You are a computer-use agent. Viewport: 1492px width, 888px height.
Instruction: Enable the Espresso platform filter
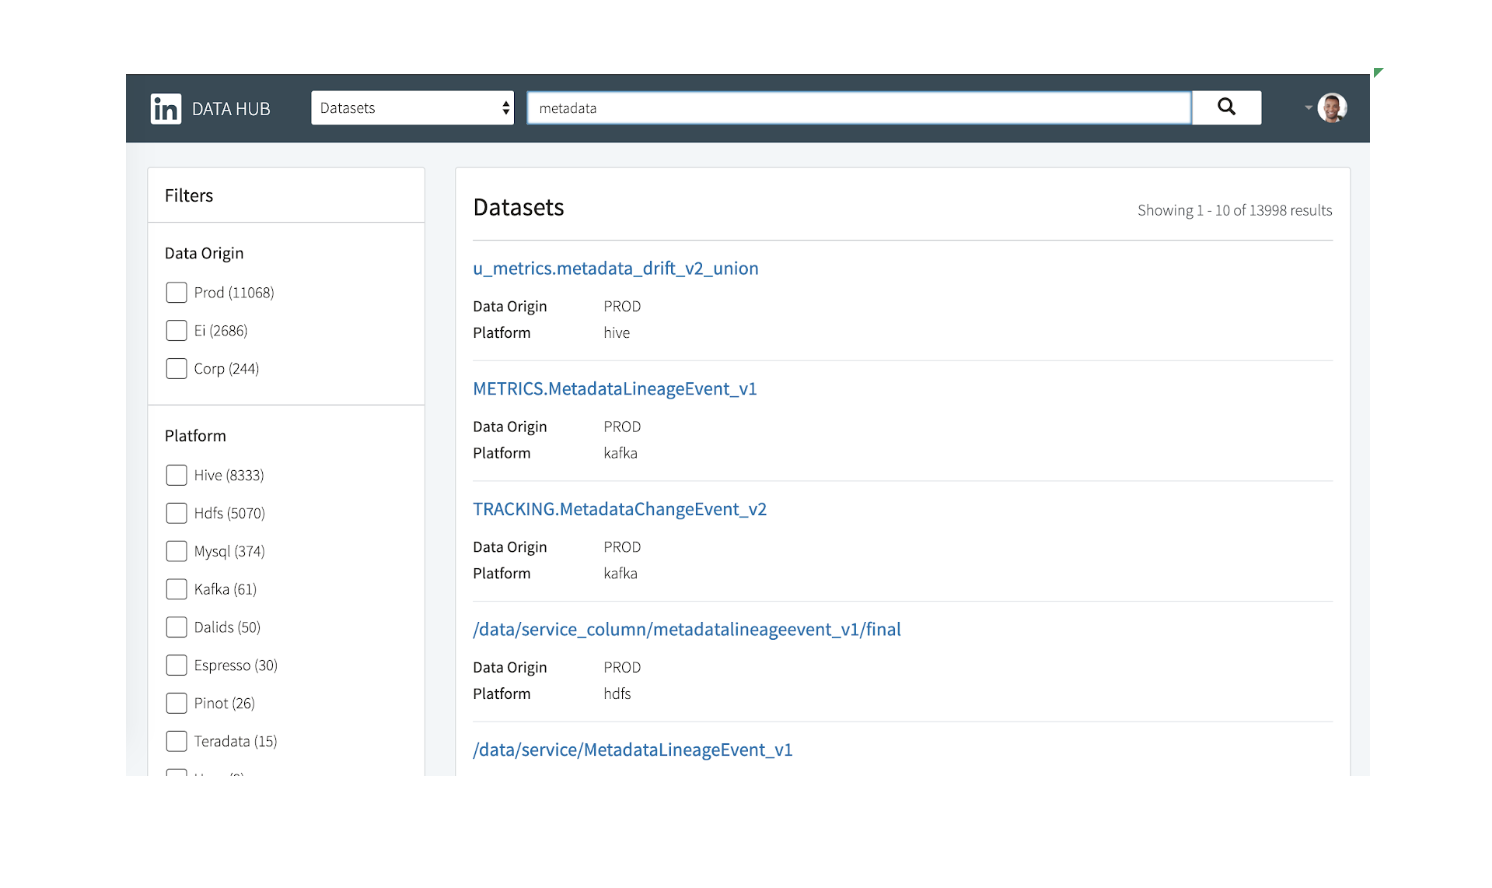[x=176, y=664]
